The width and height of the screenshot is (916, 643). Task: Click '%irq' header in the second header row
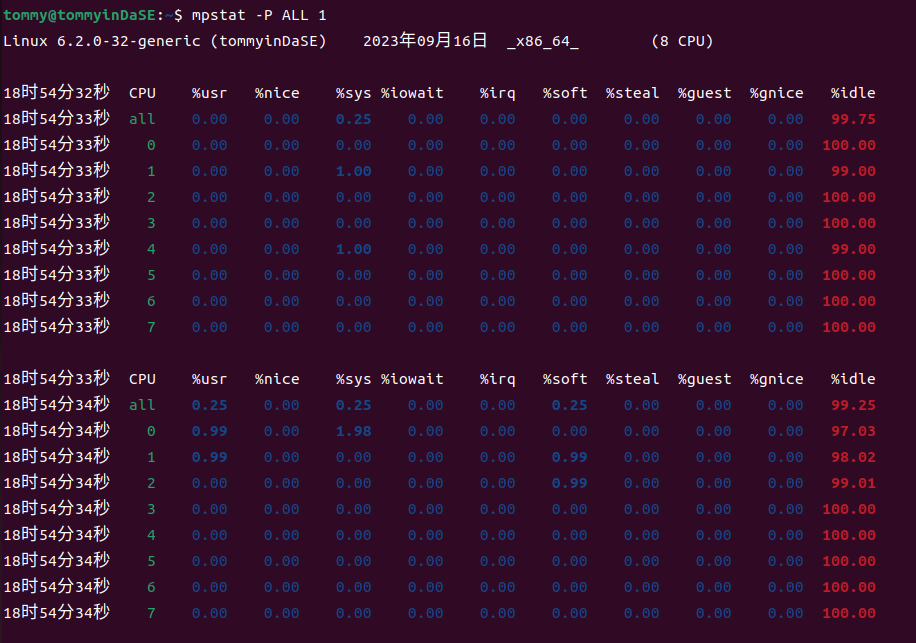pos(497,380)
